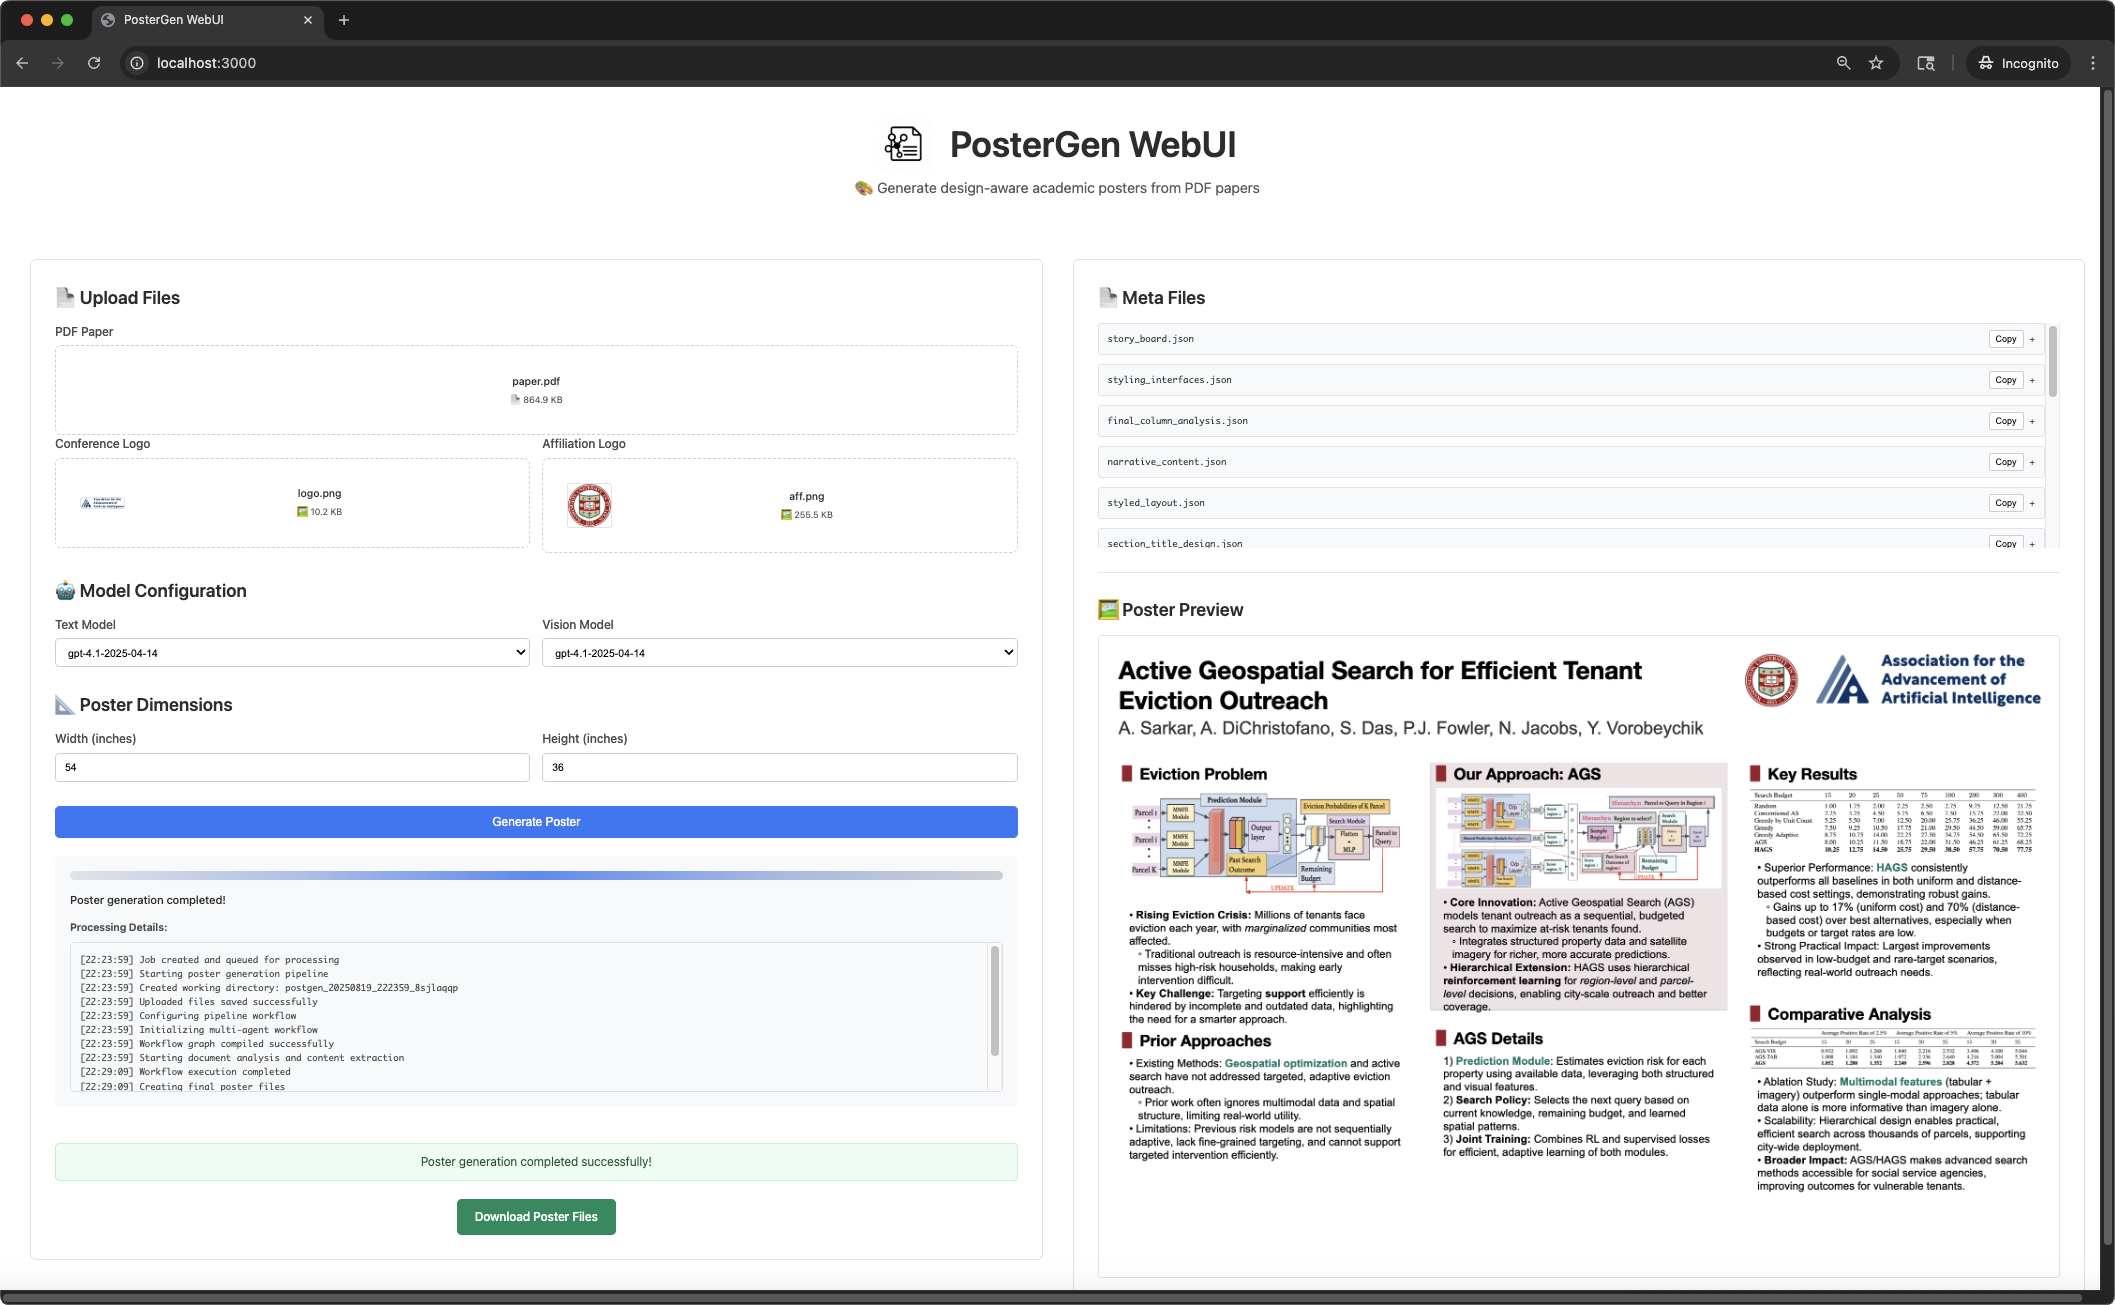
Task: Click the affiliation logo thumbnail
Action: (x=589, y=505)
